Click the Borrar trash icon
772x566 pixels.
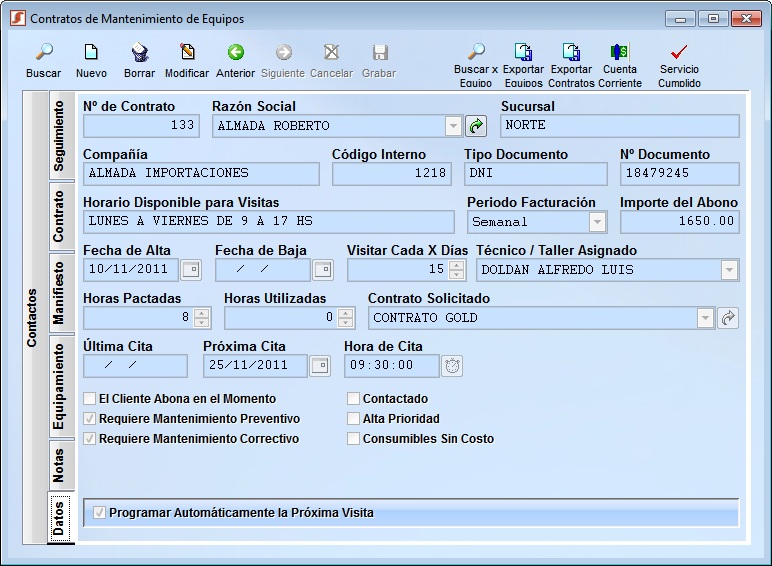point(140,53)
